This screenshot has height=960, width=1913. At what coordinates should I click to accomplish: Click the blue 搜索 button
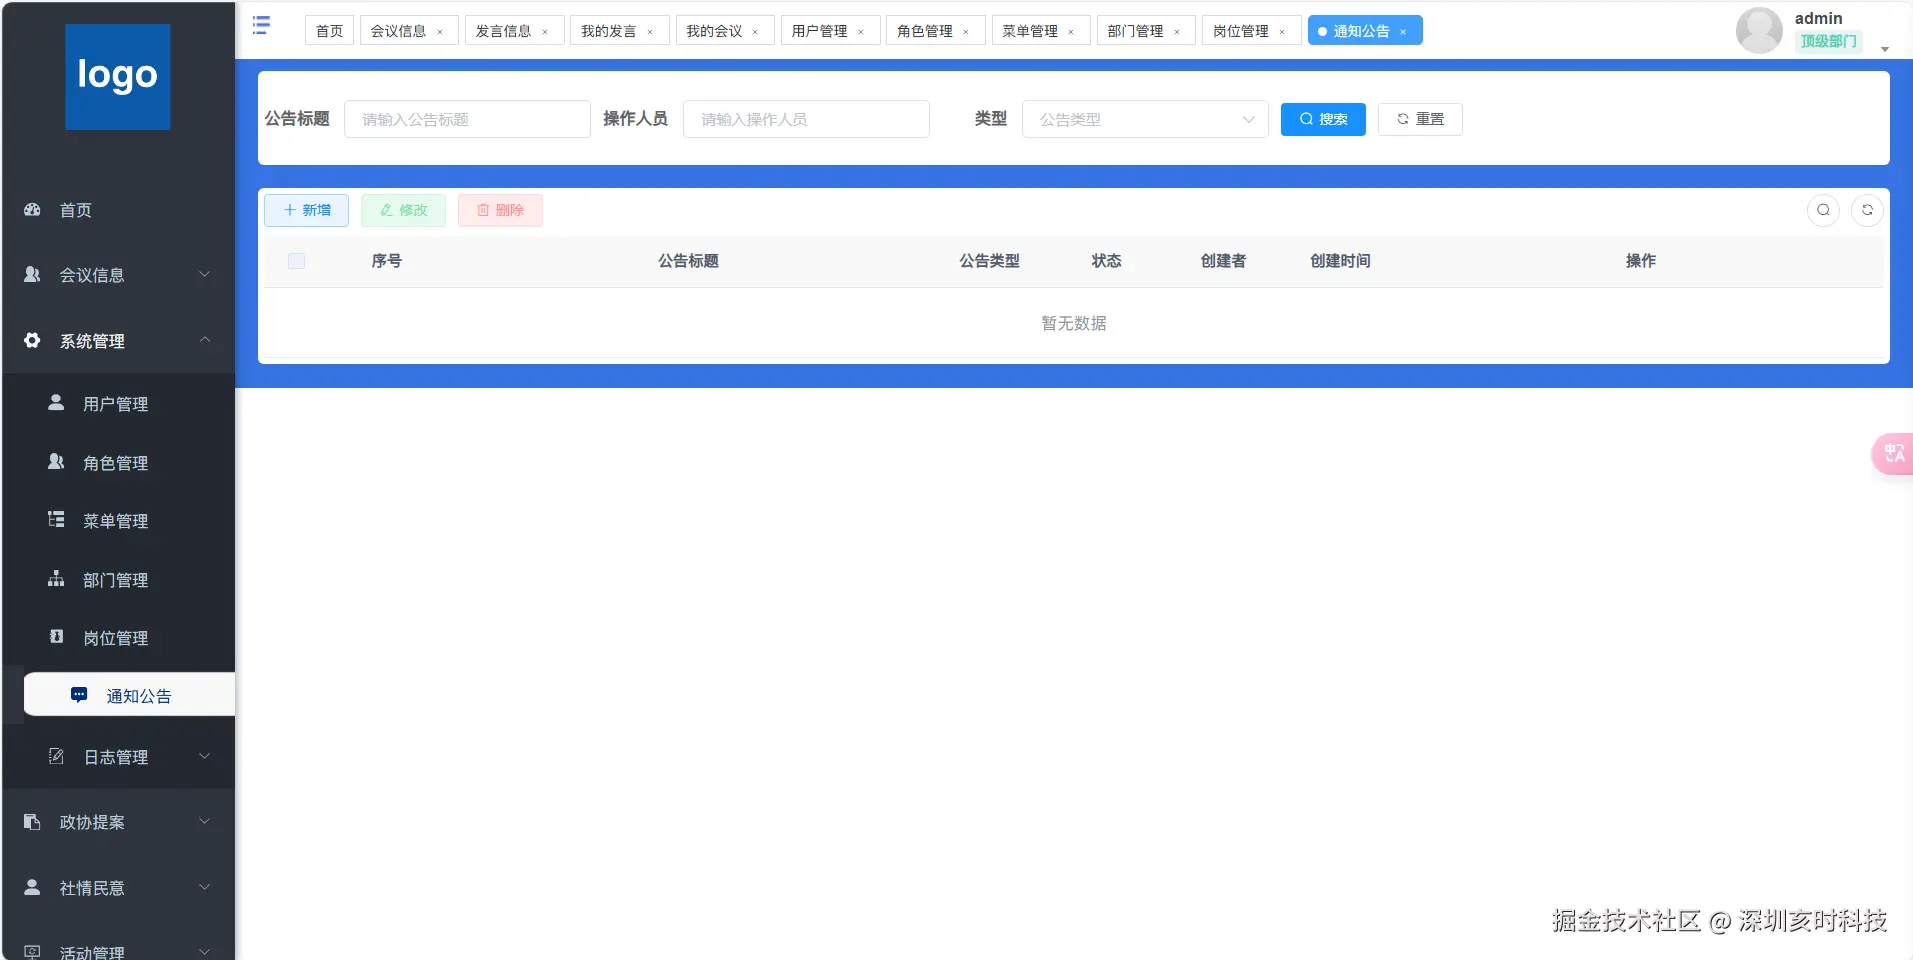[1323, 119]
